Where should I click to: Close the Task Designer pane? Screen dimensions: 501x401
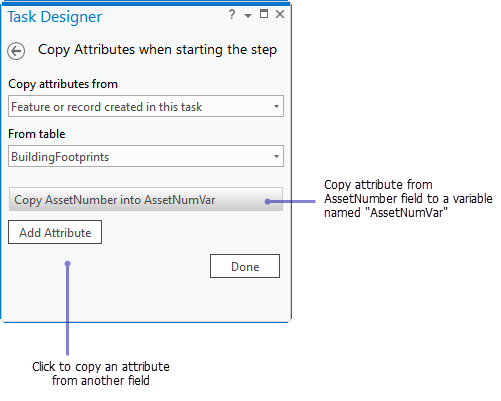280,14
